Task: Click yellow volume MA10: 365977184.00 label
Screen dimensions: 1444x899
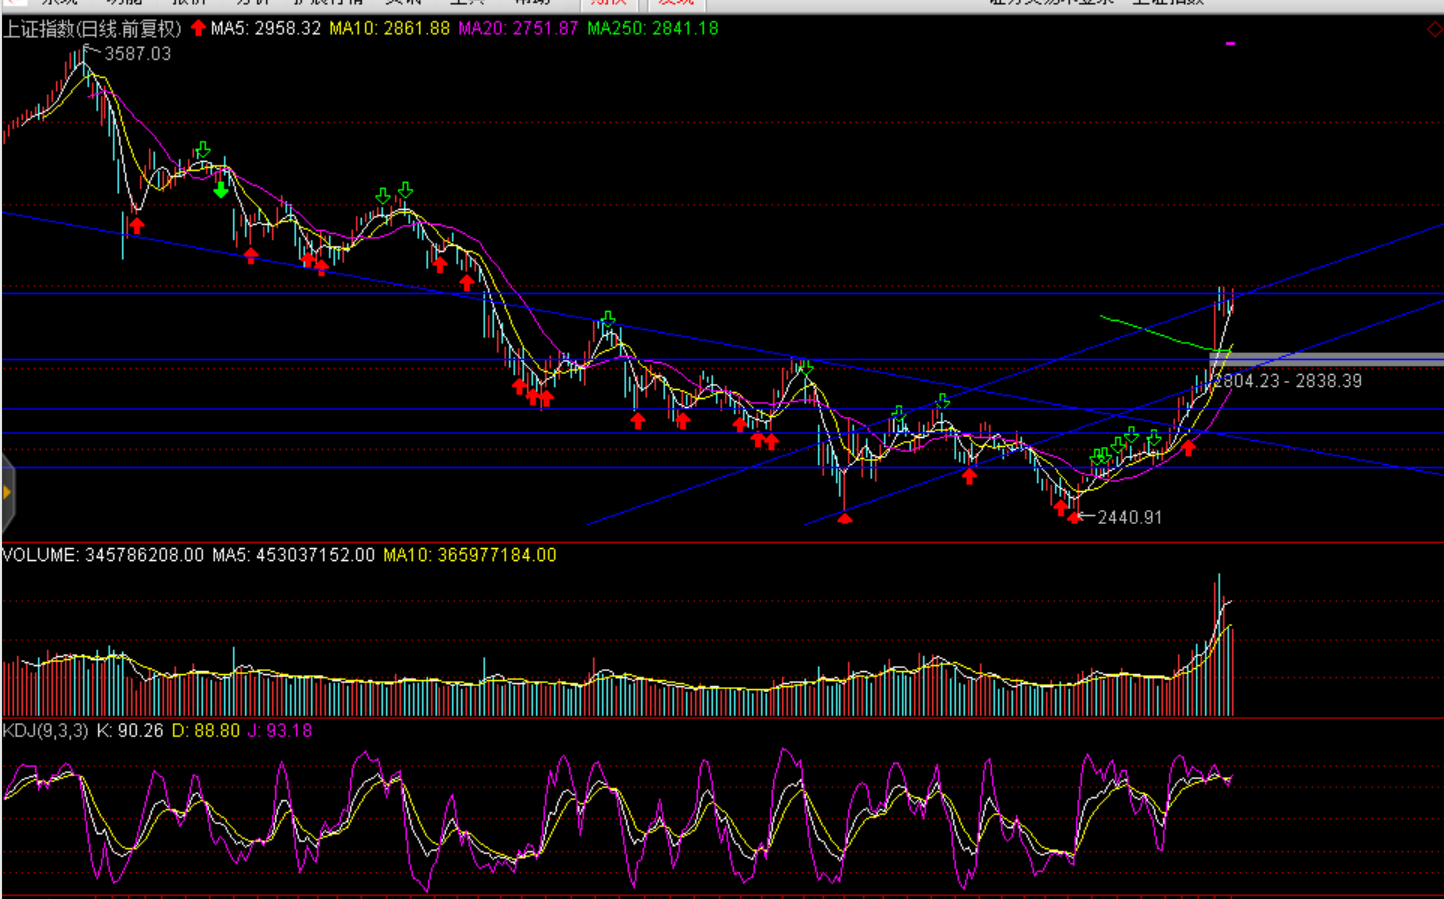Action: coord(470,555)
